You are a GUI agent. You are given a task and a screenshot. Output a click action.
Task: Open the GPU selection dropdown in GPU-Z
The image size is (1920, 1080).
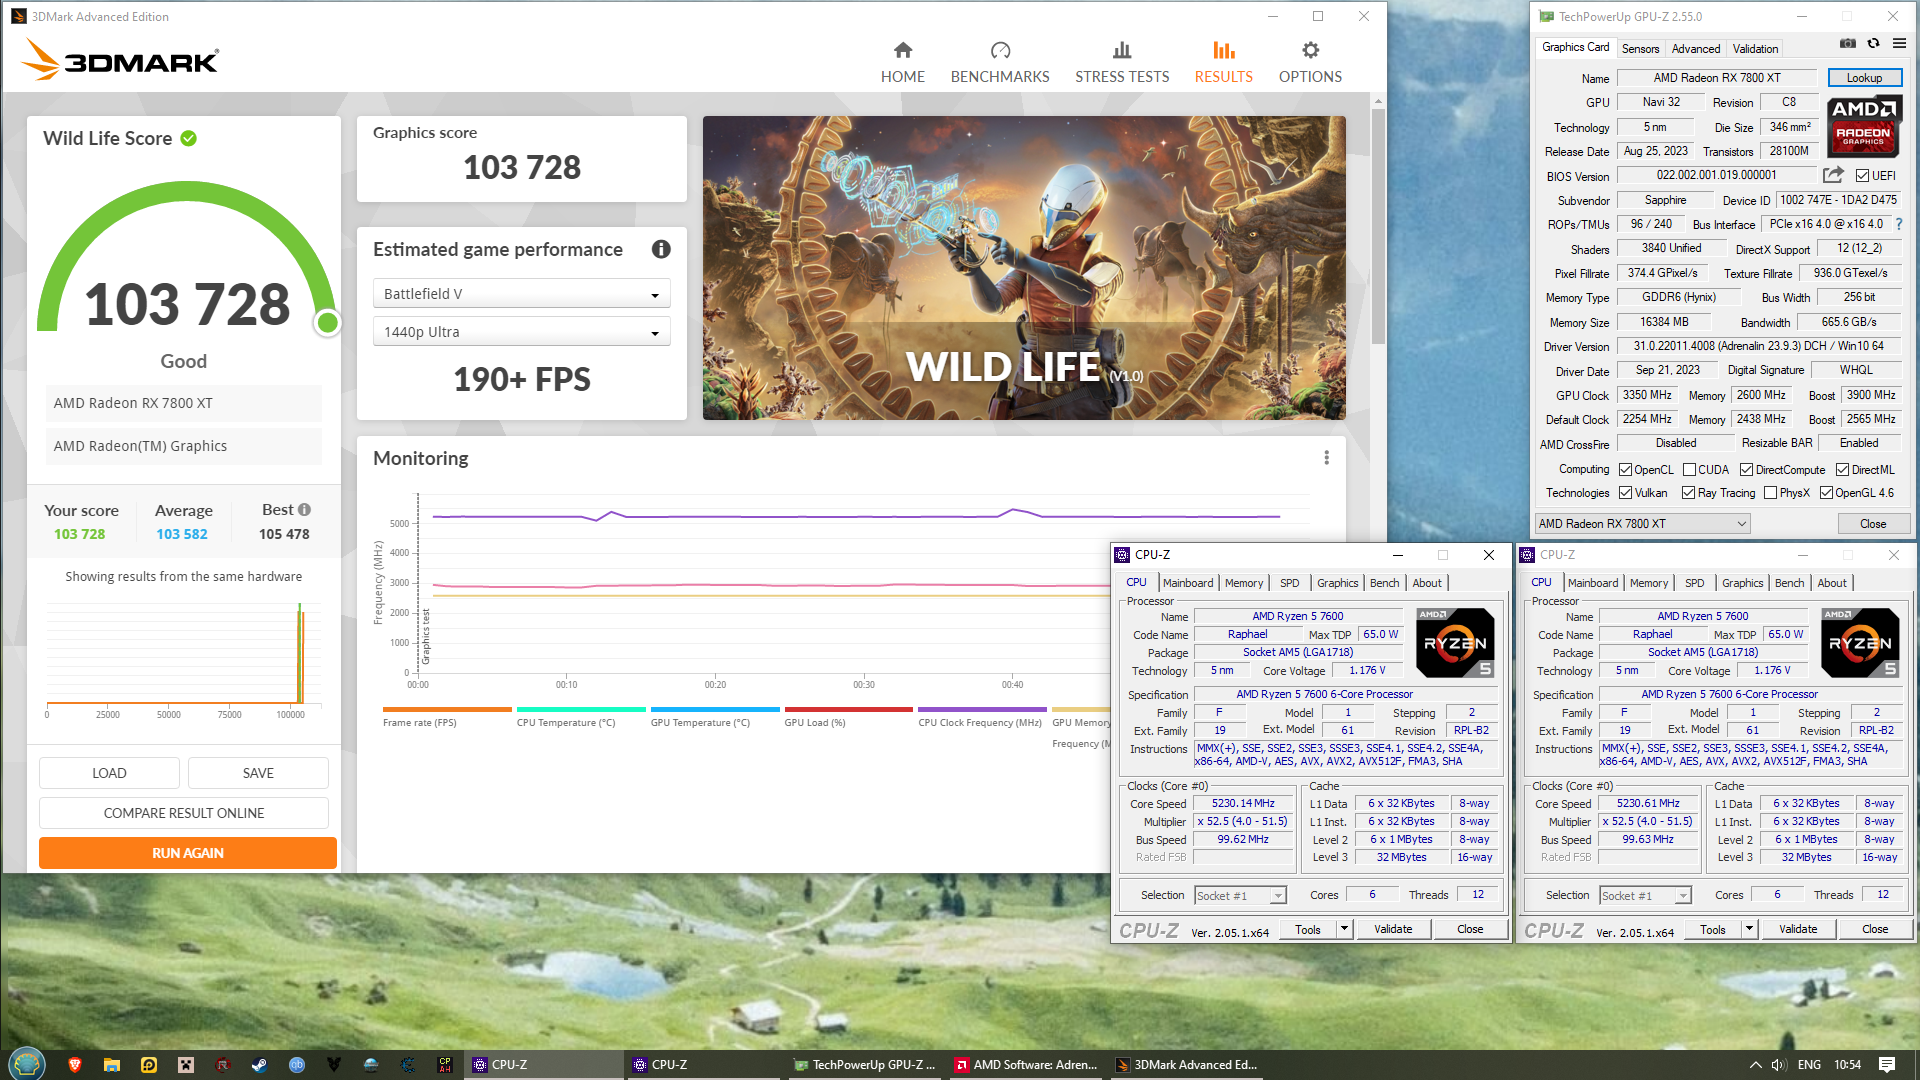(1642, 523)
